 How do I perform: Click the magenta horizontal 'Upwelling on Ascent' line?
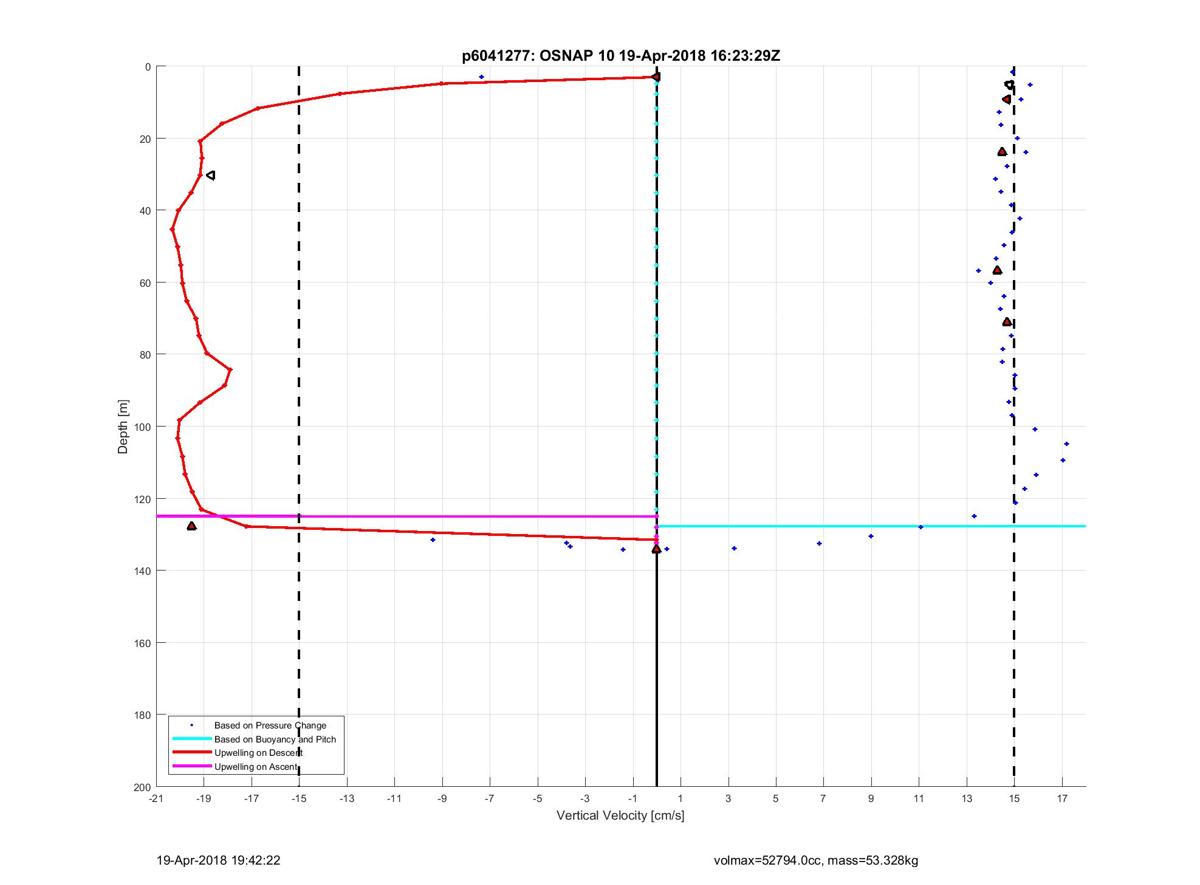405,516
